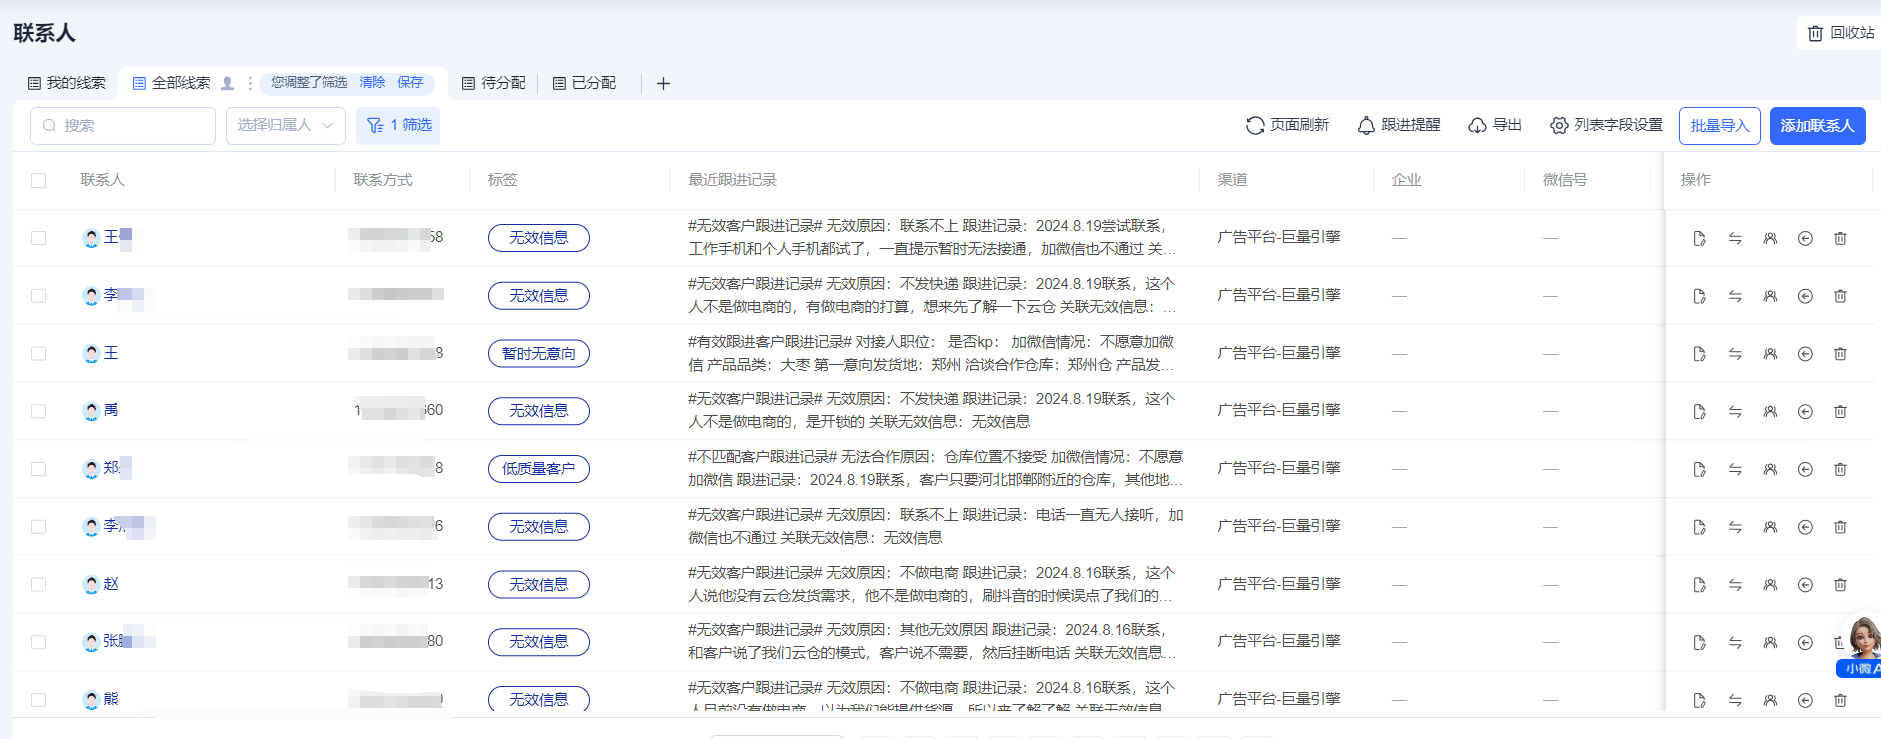Screen dimensions: 1881x739
Task: Click assign-person icon in third row
Action: pyautogui.click(x=1770, y=354)
